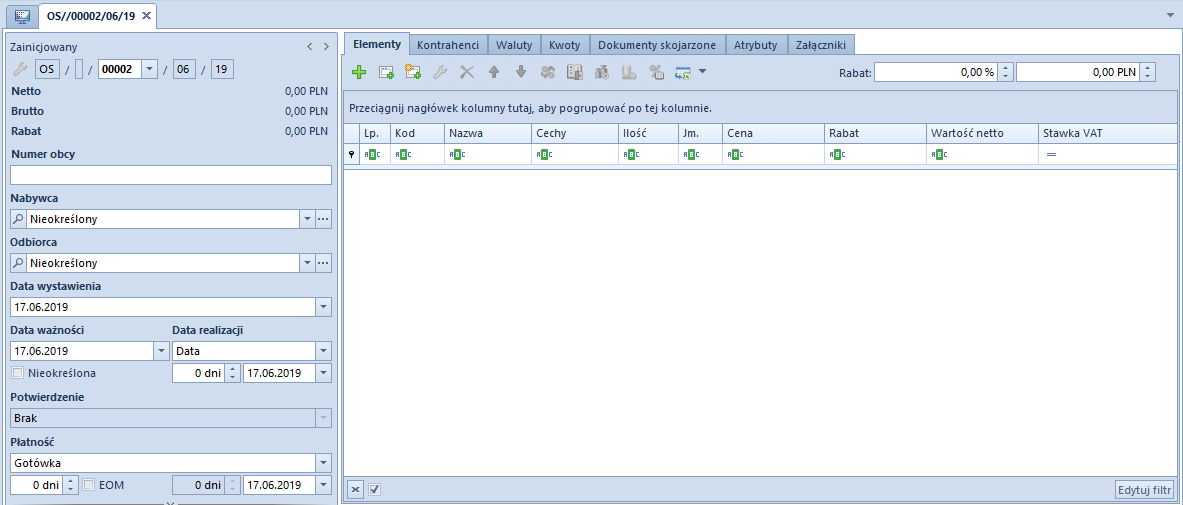The width and height of the screenshot is (1183, 505).
Task: Expand the Płatność Gotówka dropdown
Action: coord(323,463)
